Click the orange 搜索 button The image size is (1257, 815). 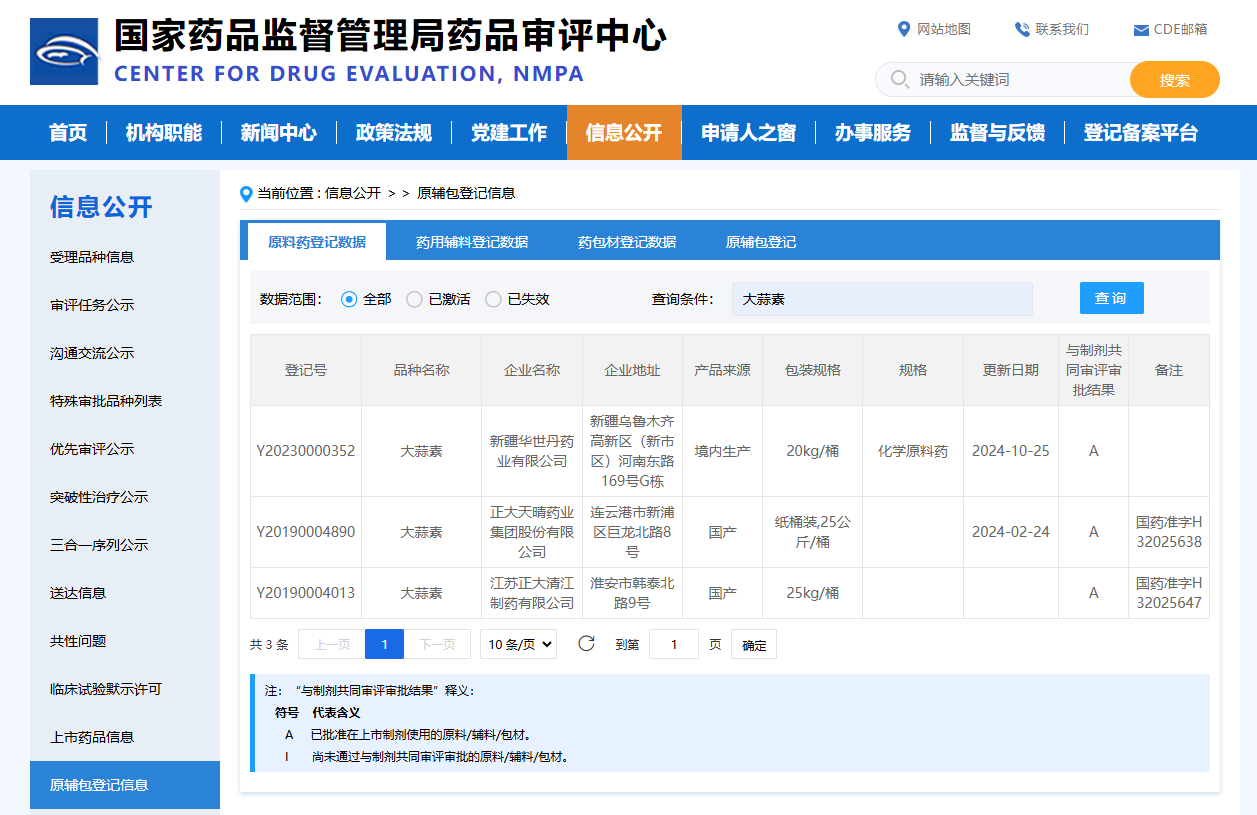[x=1174, y=80]
